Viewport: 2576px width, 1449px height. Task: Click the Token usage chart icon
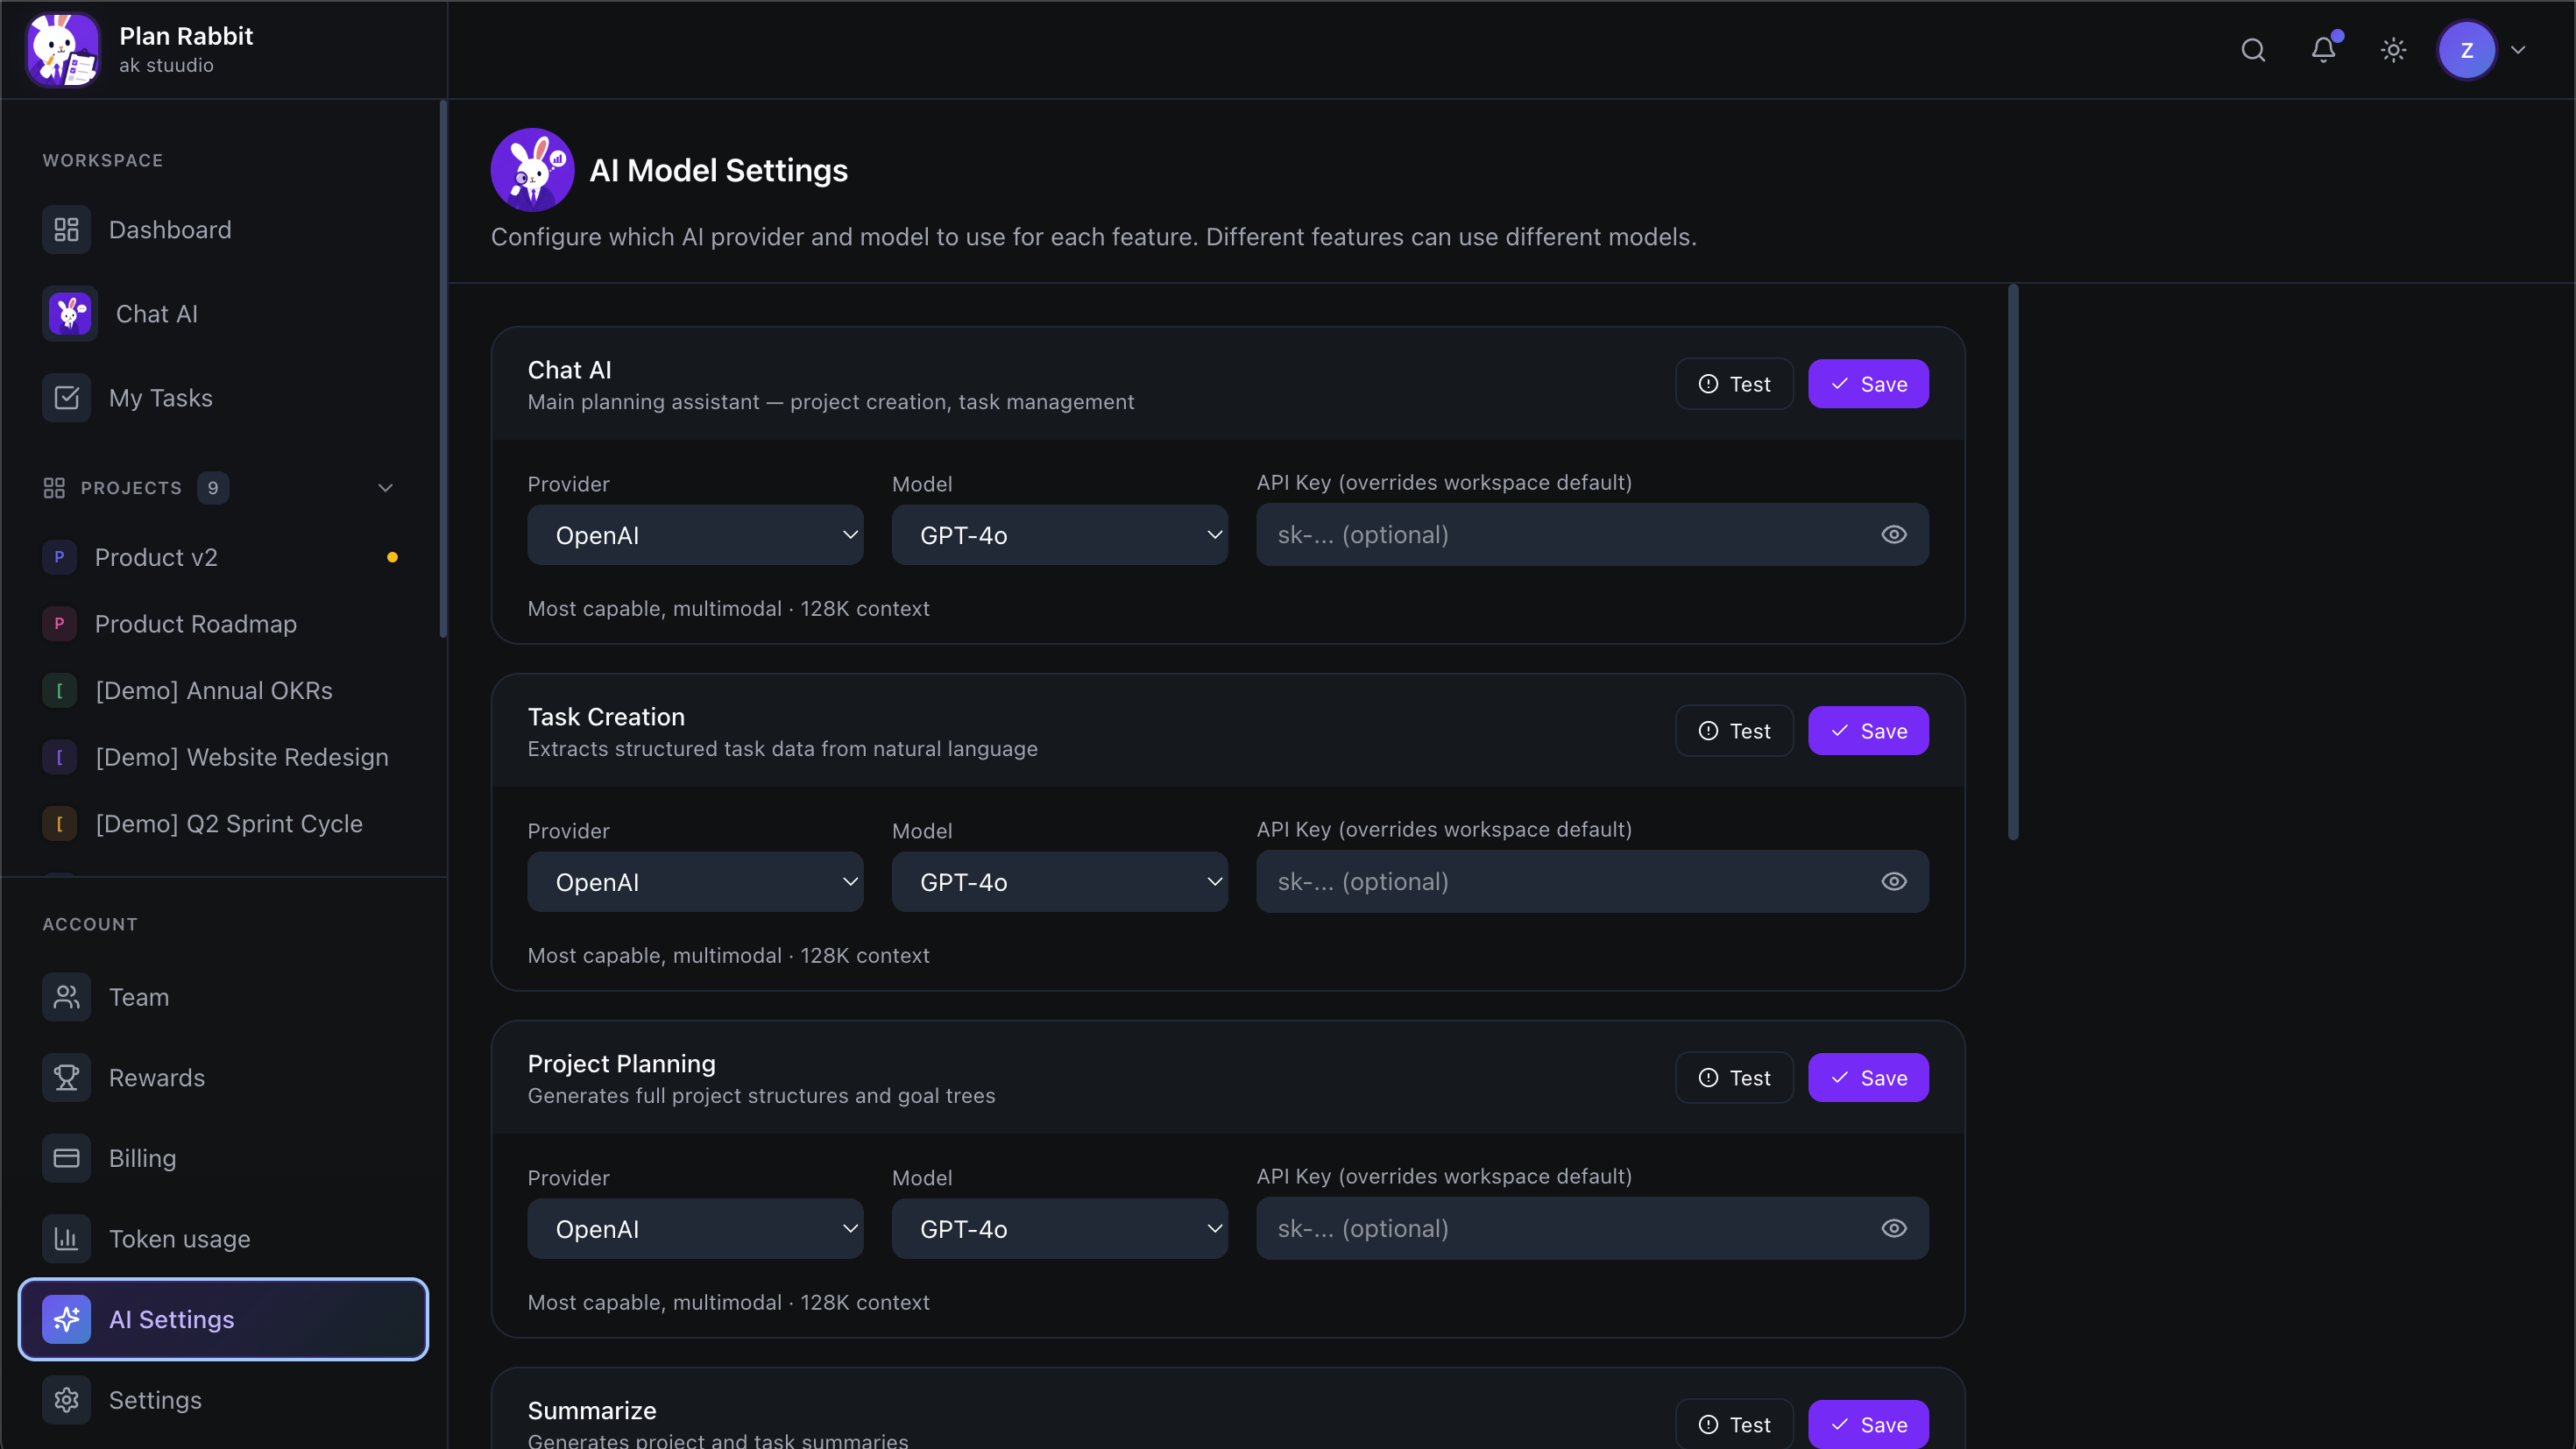click(x=67, y=1239)
